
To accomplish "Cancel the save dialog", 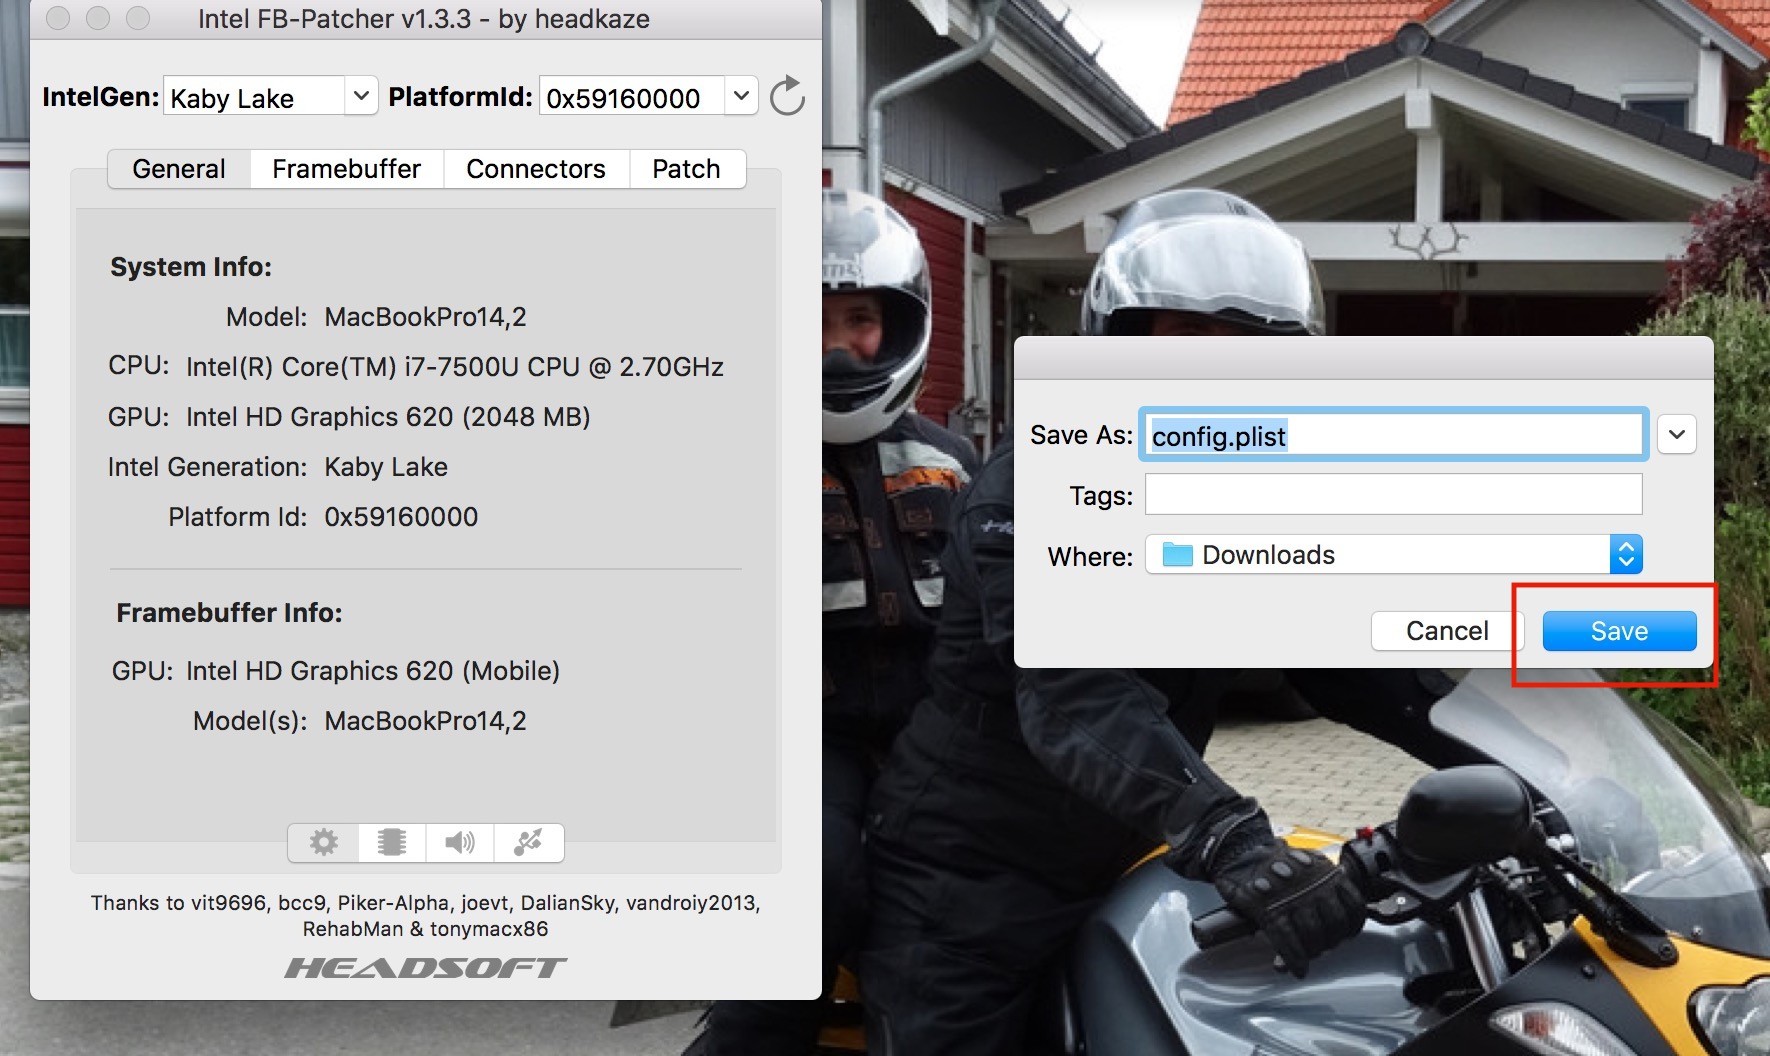I will [x=1446, y=631].
